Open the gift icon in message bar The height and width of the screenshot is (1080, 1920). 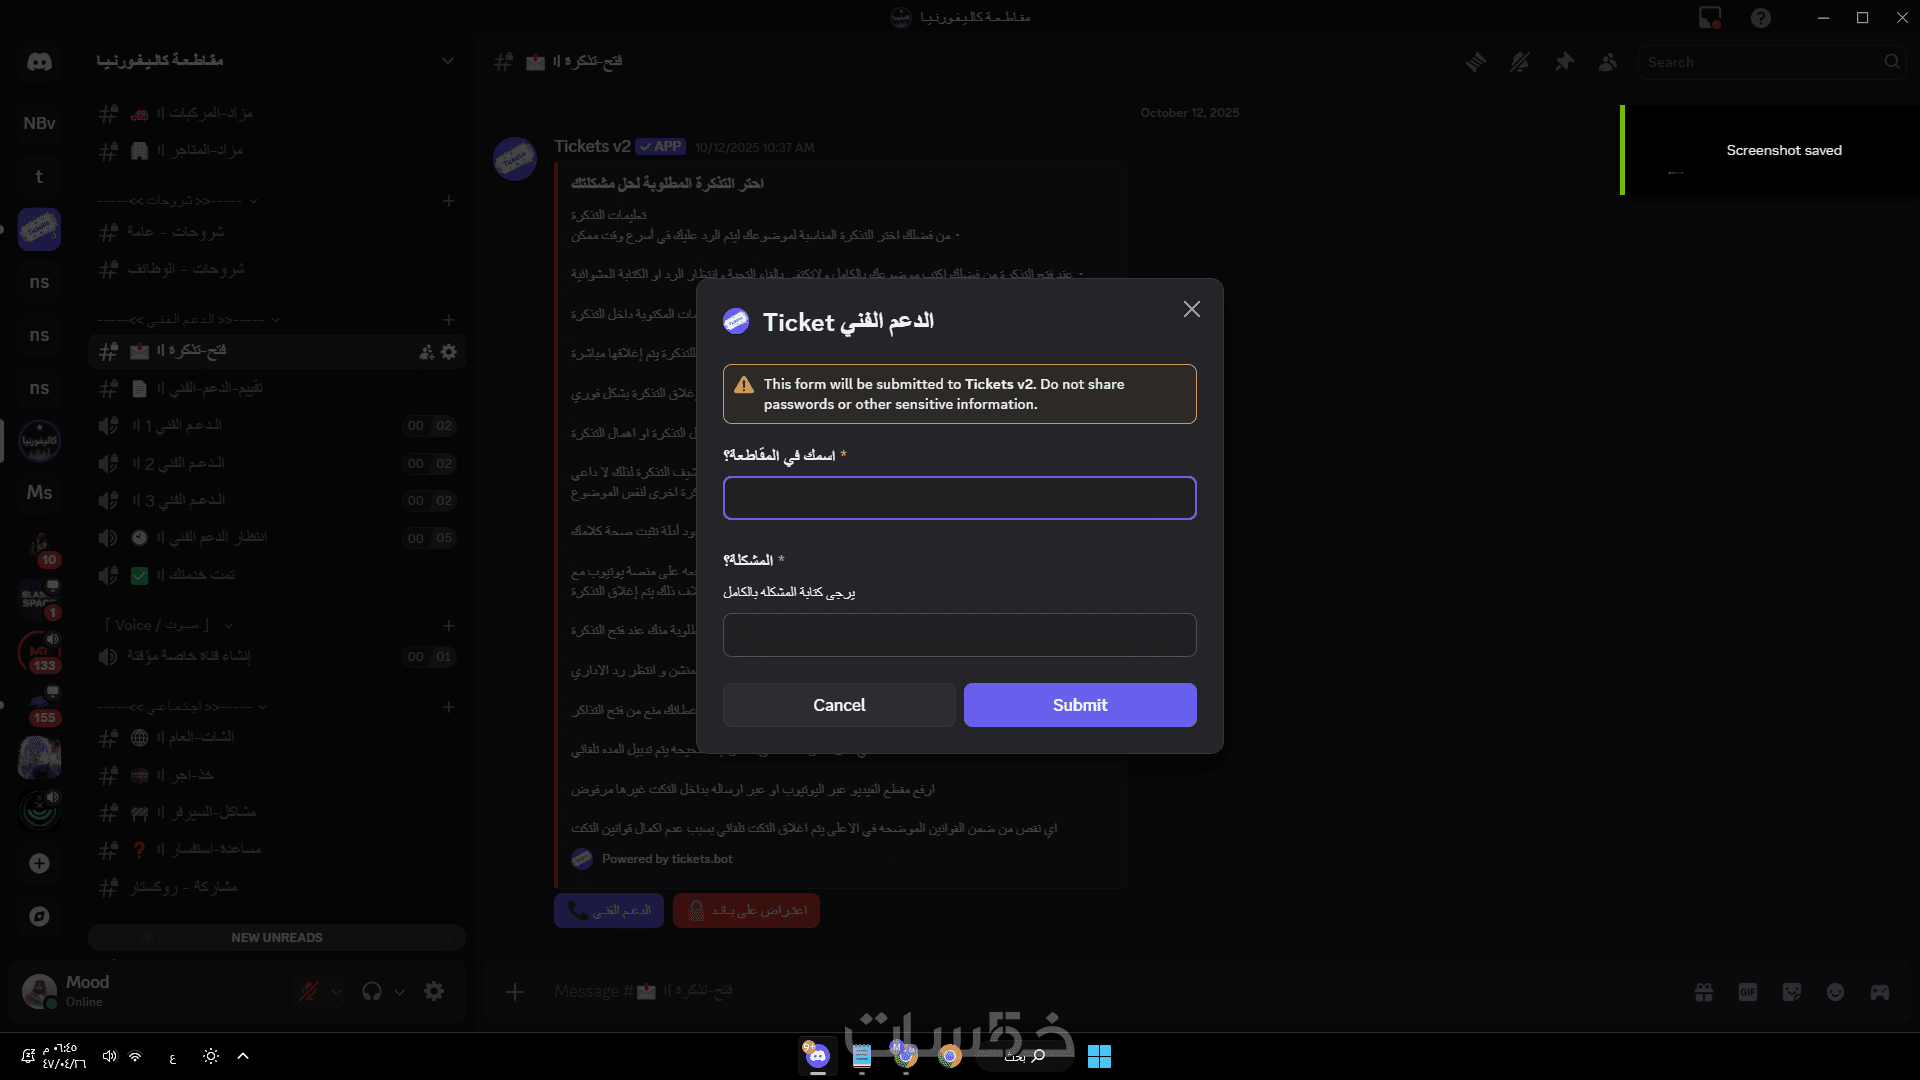[x=1704, y=991]
